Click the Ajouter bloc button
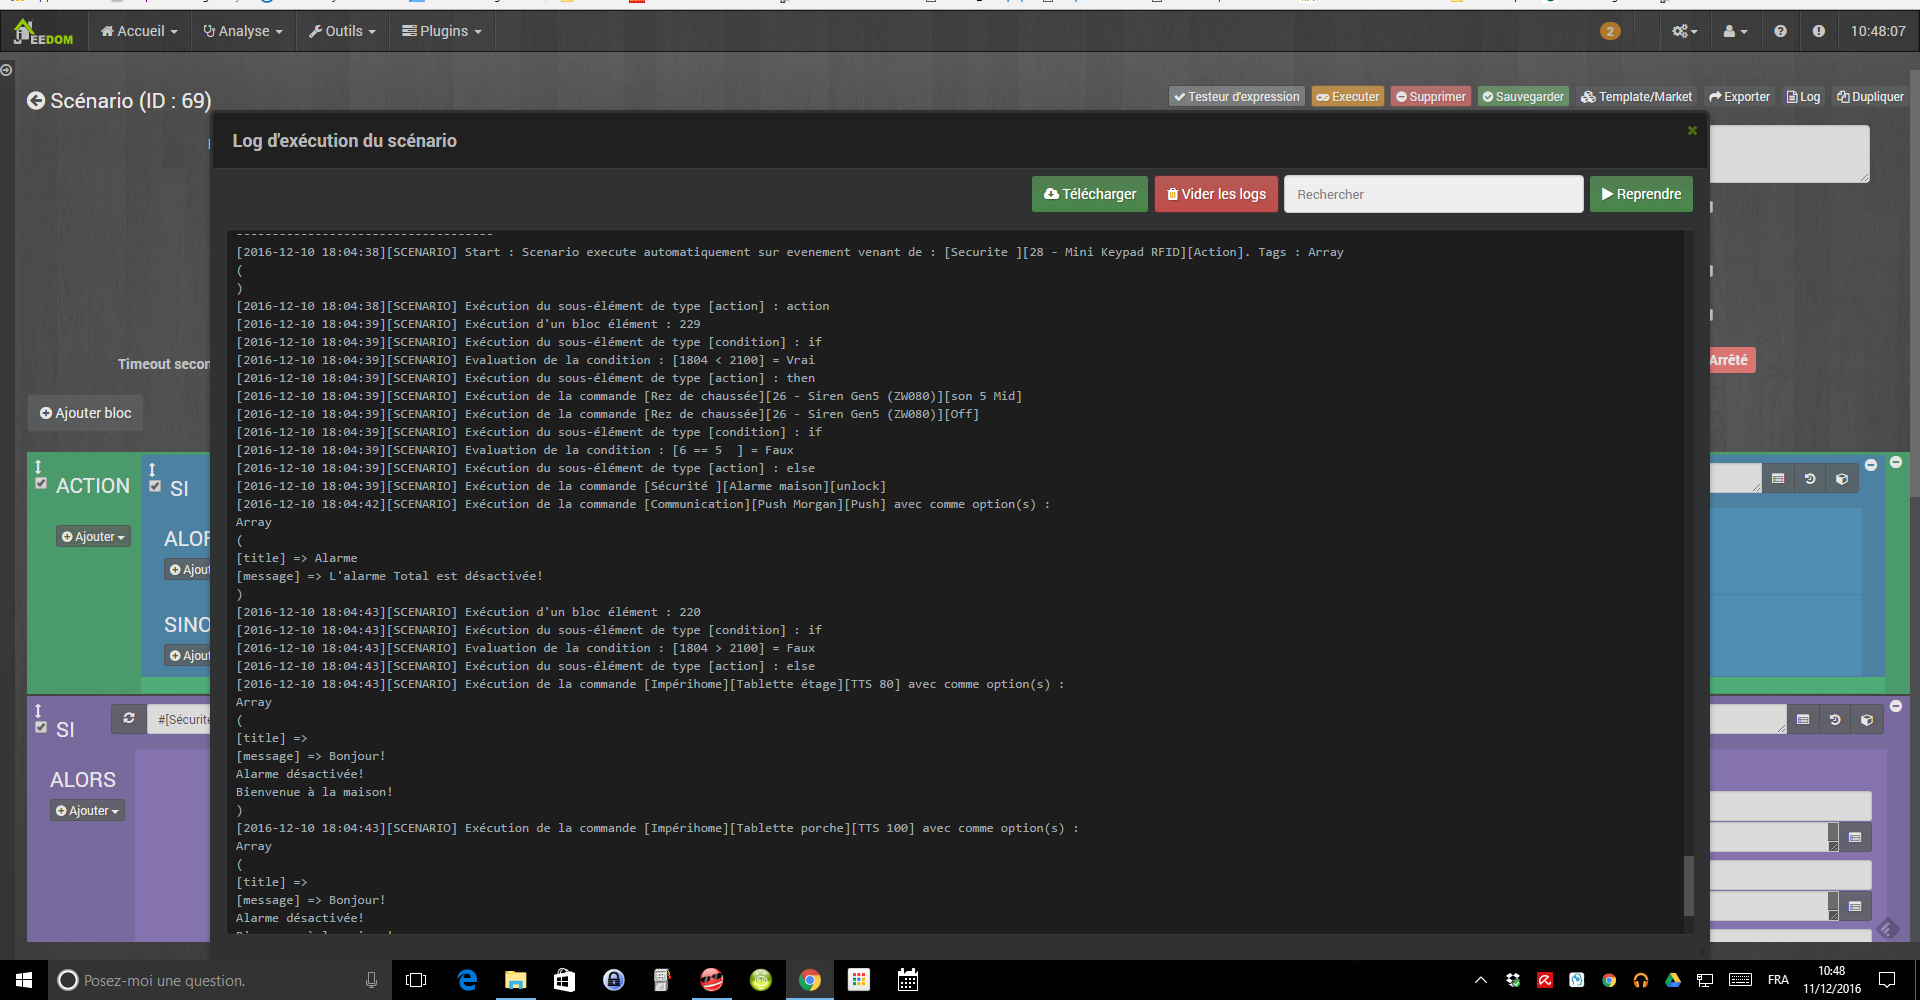 tap(85, 413)
